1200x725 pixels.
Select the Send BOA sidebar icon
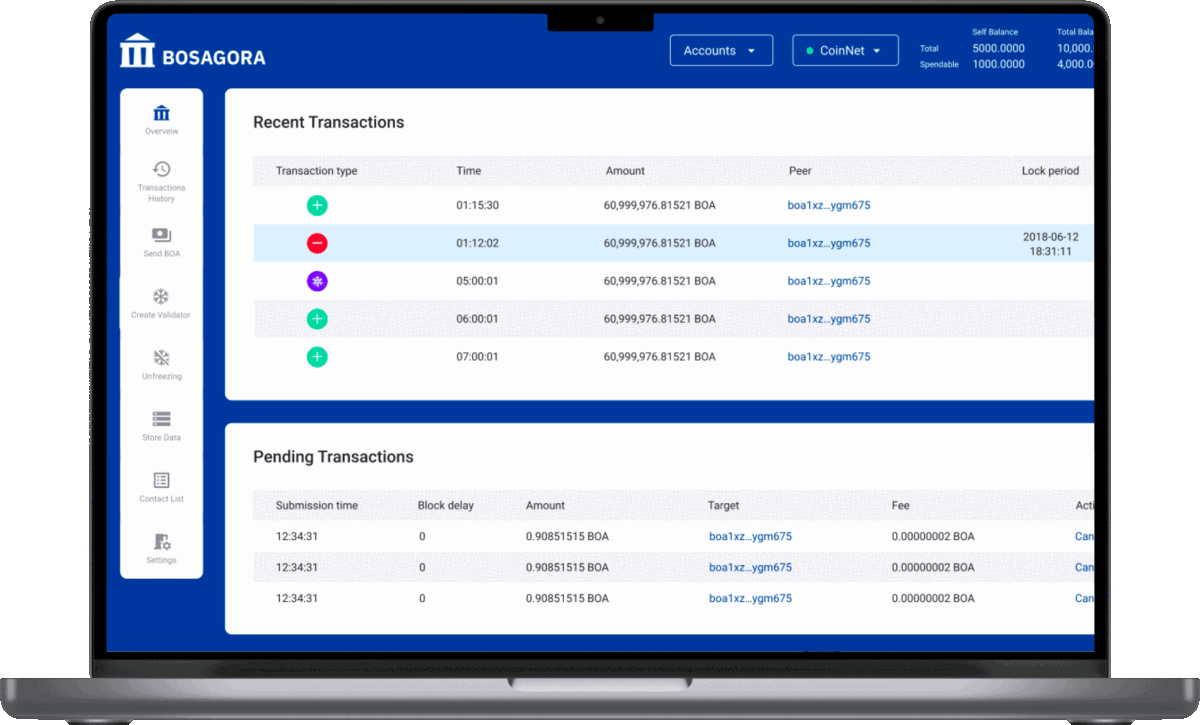(161, 235)
